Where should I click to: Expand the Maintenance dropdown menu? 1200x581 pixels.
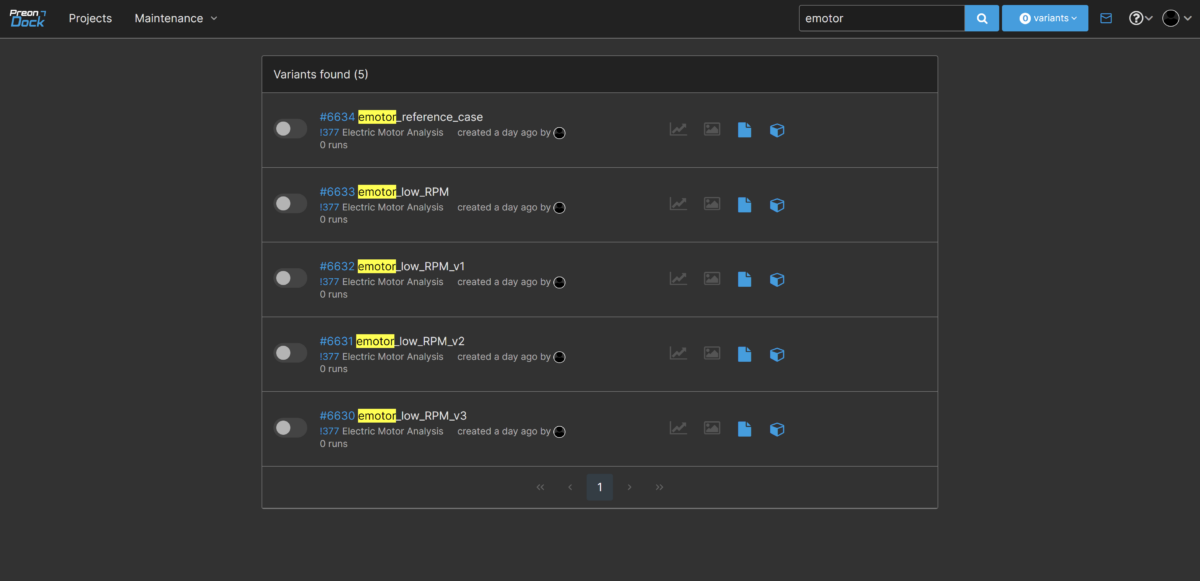click(x=176, y=18)
